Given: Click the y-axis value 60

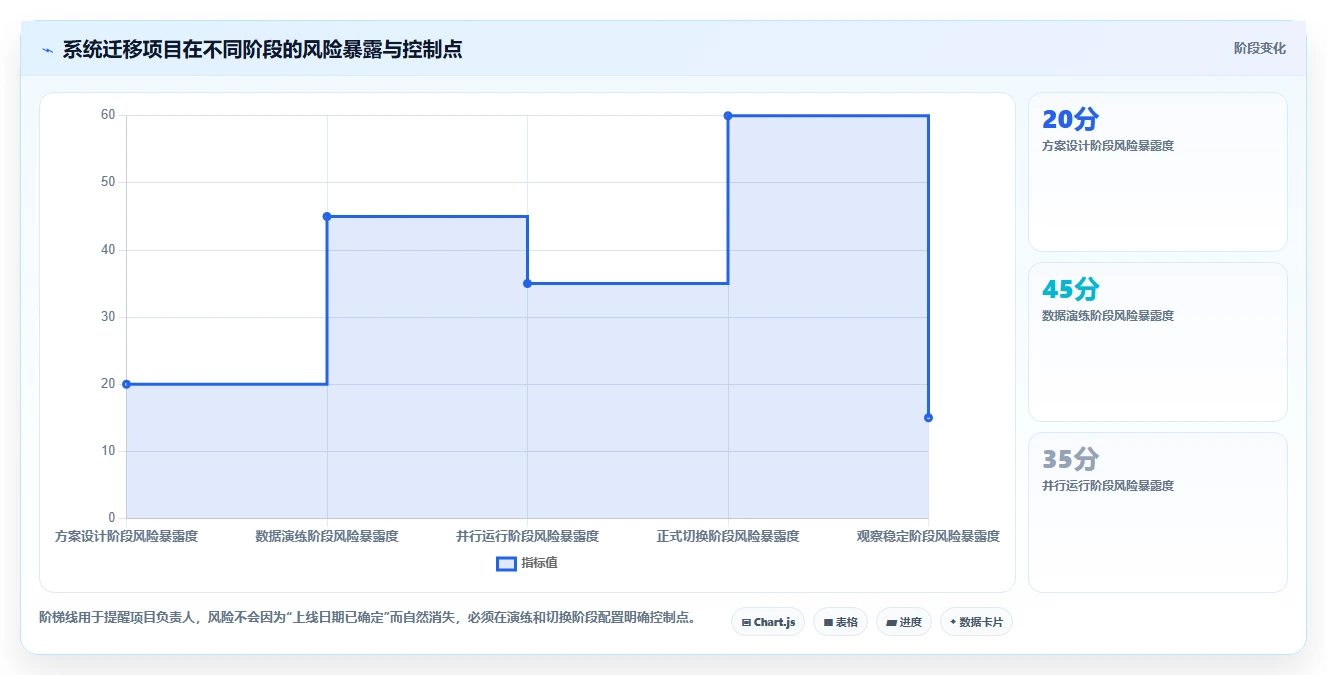Looking at the screenshot, I should [x=108, y=115].
